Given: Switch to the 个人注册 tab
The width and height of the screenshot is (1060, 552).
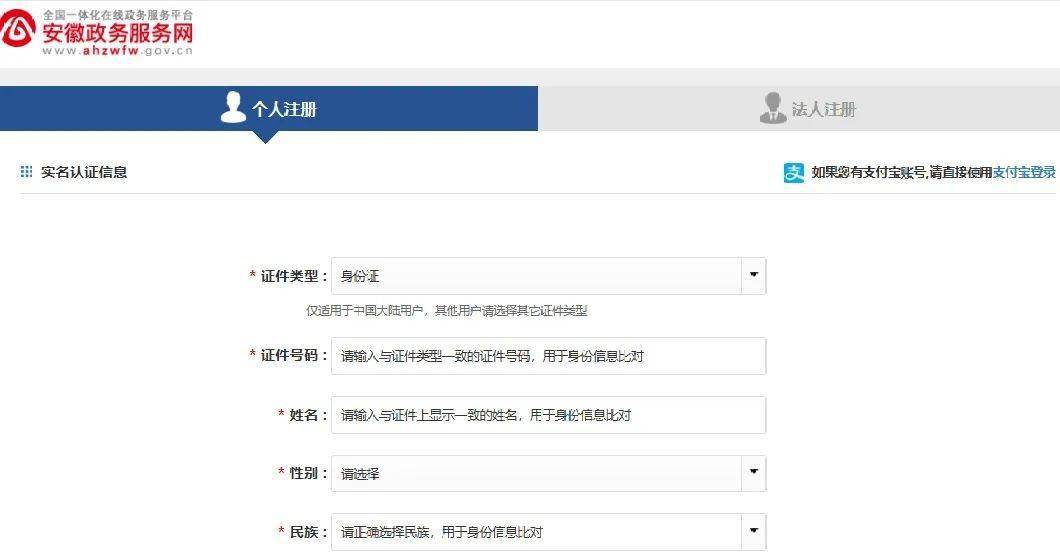Looking at the screenshot, I should (x=269, y=108).
